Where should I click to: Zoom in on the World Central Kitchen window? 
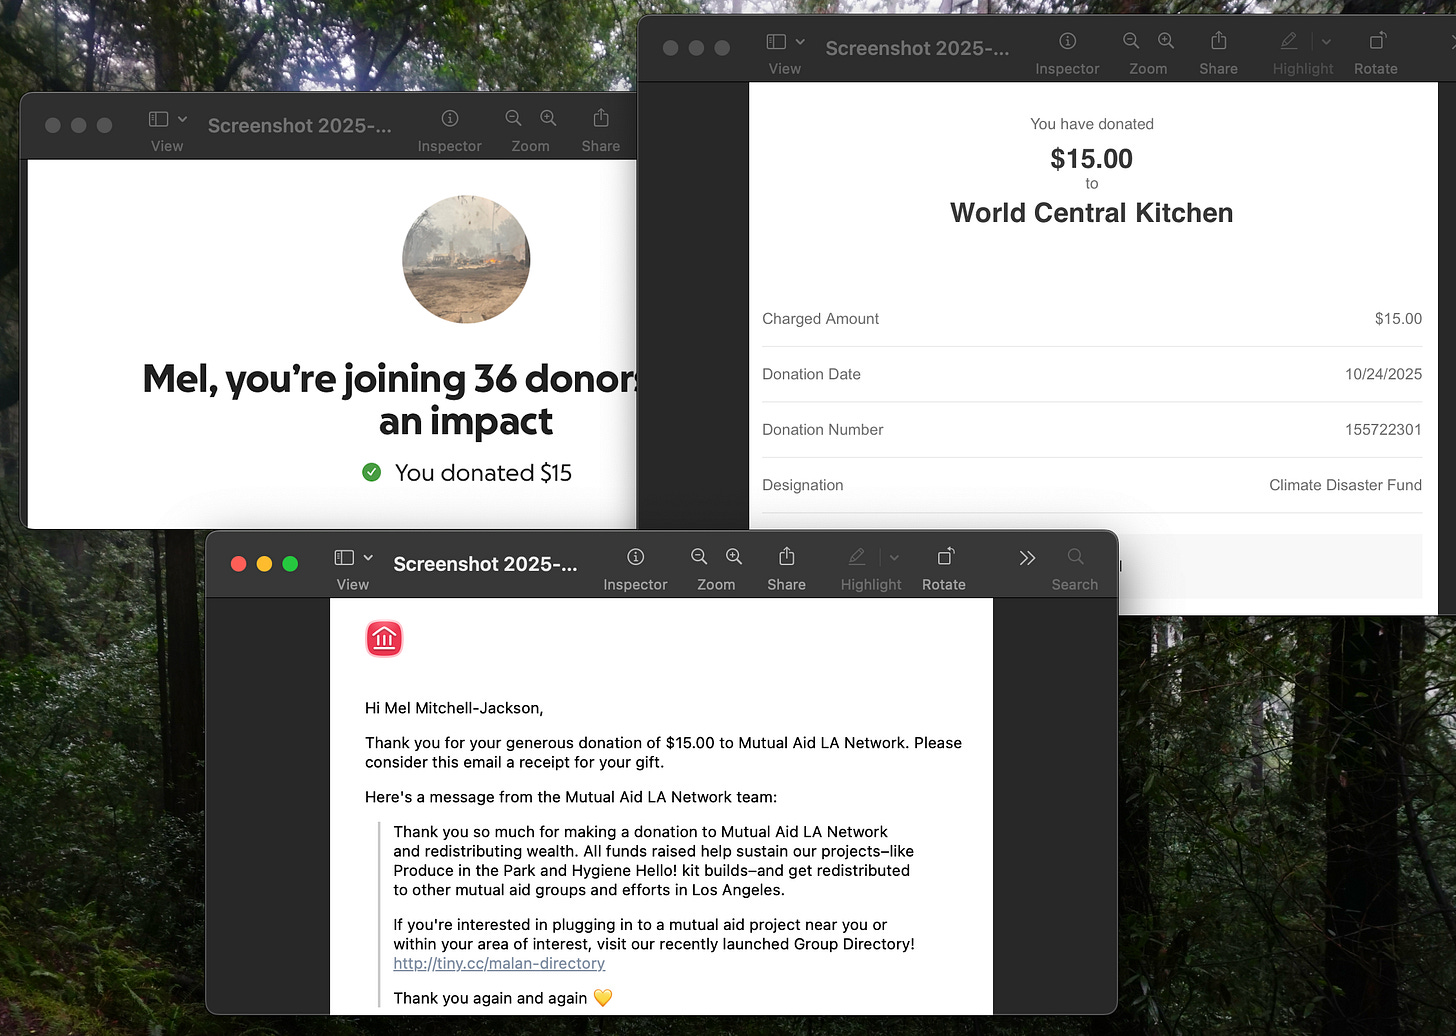(x=1166, y=41)
